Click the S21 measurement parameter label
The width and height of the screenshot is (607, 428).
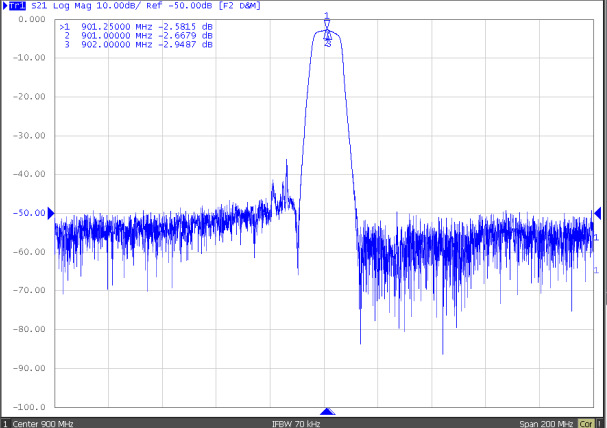[x=38, y=6]
